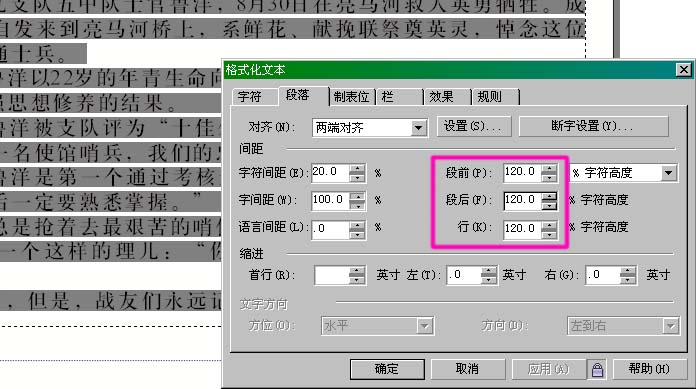This screenshot has height=389, width=696.
Task: Open the 方位 orientation dropdown
Action: (x=425, y=326)
